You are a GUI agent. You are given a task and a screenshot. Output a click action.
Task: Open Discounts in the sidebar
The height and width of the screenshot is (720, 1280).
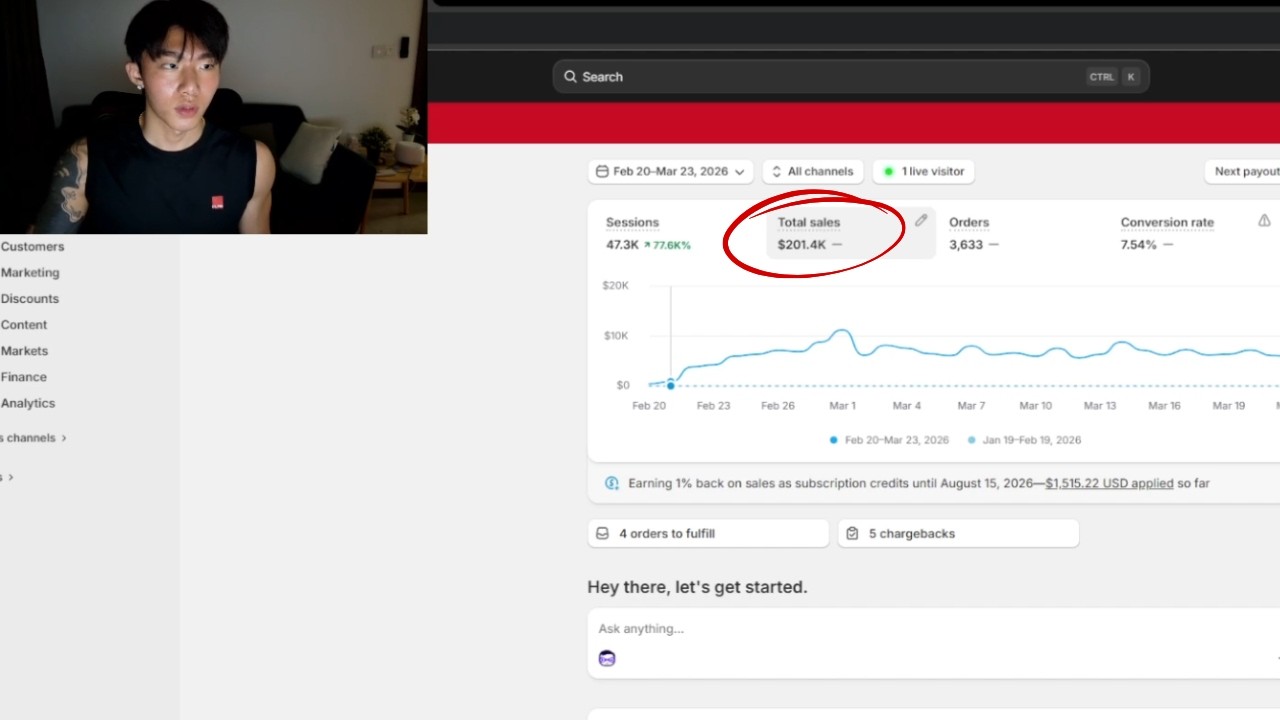coord(30,298)
